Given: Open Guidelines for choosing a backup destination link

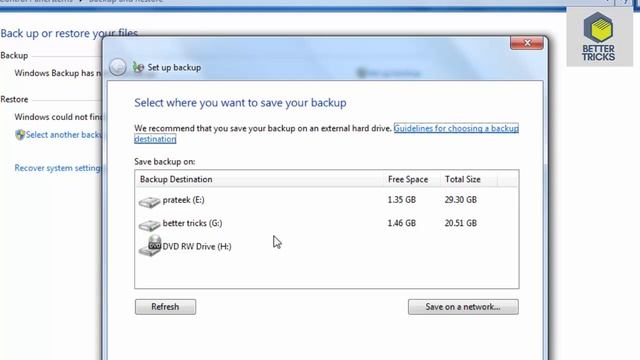Looking at the screenshot, I should (x=456, y=129).
